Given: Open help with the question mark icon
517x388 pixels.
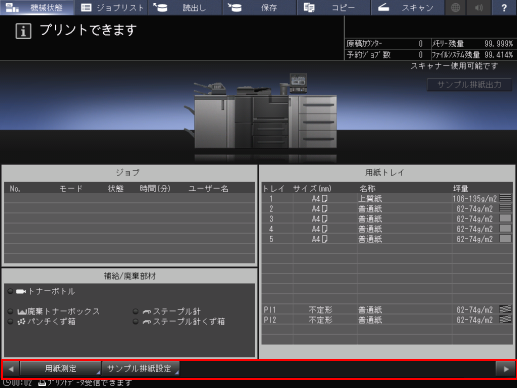Looking at the screenshot, I should point(504,7).
